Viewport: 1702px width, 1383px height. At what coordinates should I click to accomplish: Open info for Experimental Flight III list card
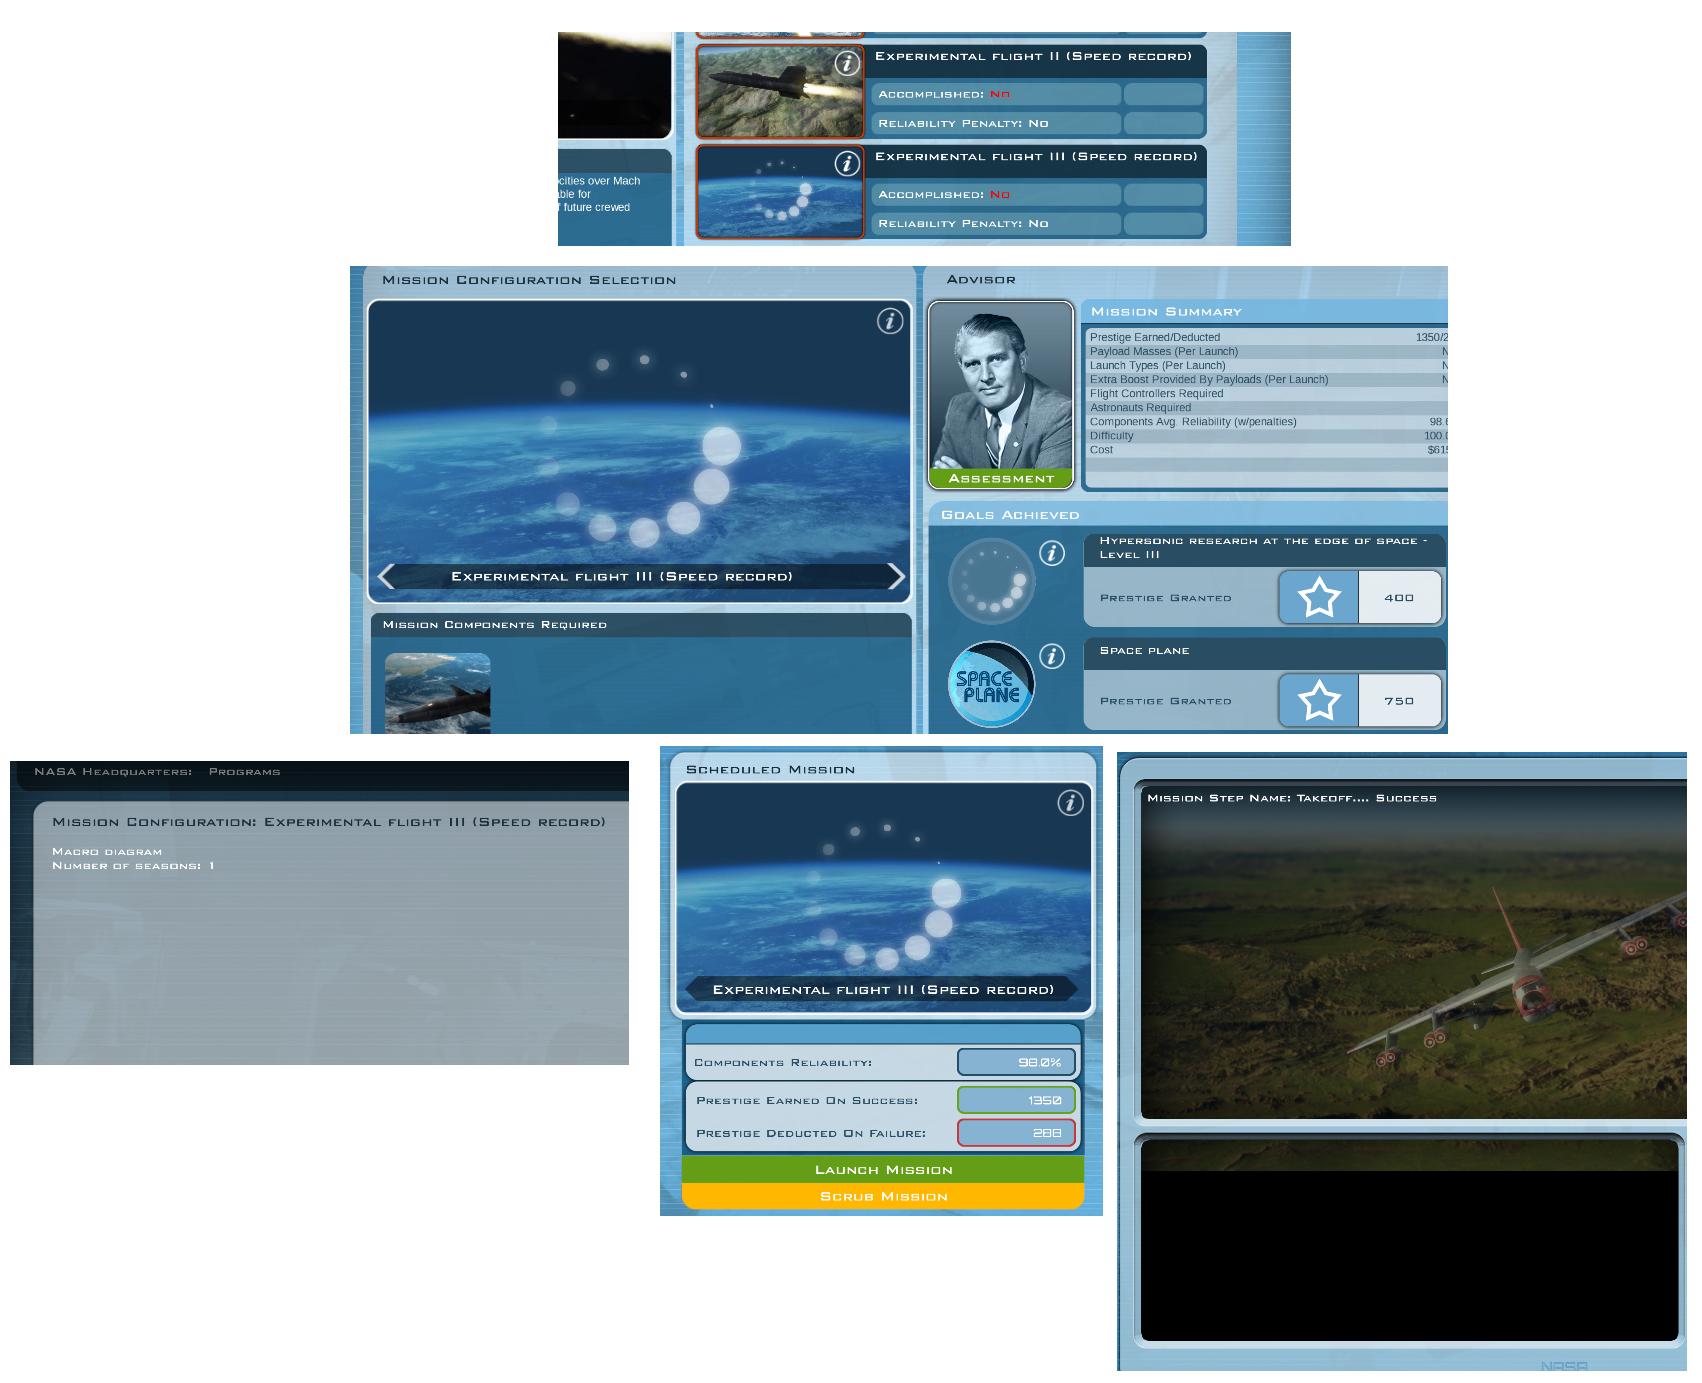pyautogui.click(x=847, y=163)
